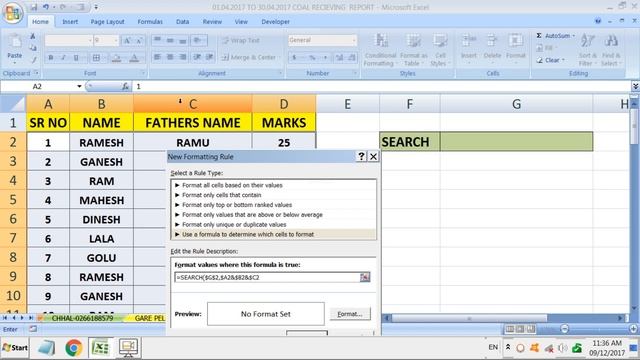Click the range selector icon in formula box
This screenshot has width=640, height=360.
pyautogui.click(x=364, y=278)
